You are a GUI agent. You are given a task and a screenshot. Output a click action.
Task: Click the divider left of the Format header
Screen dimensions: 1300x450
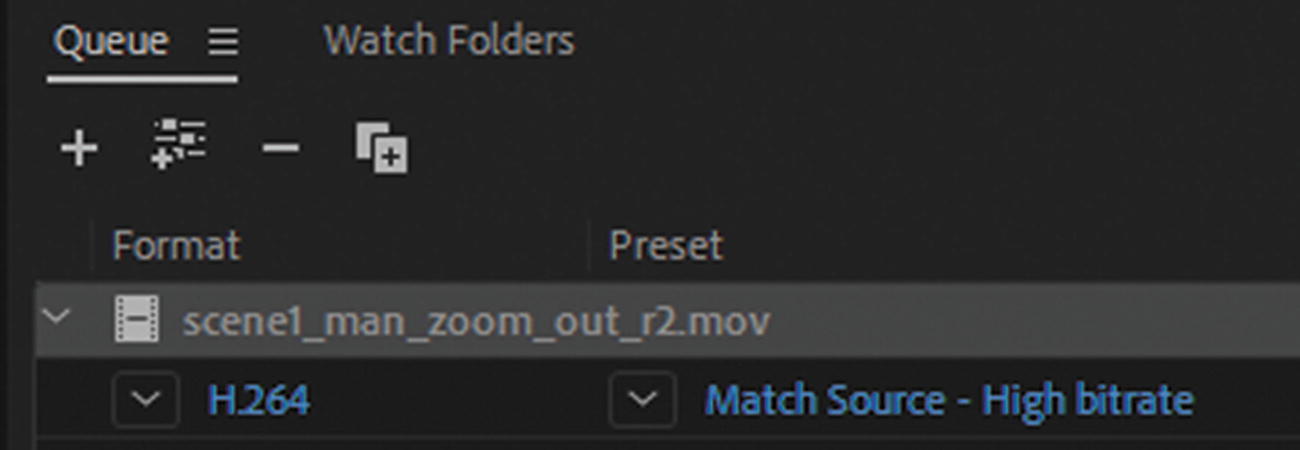click(92, 246)
